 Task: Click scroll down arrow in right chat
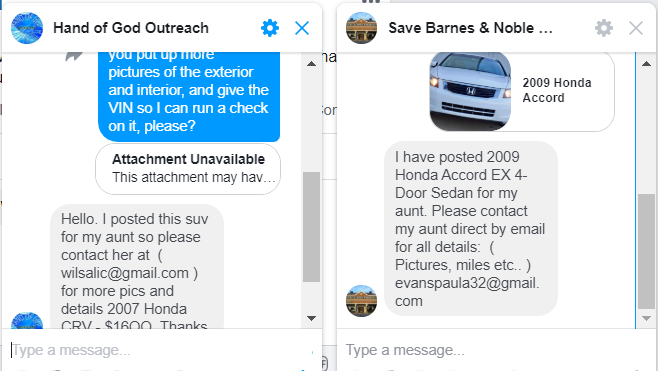tap(646, 318)
